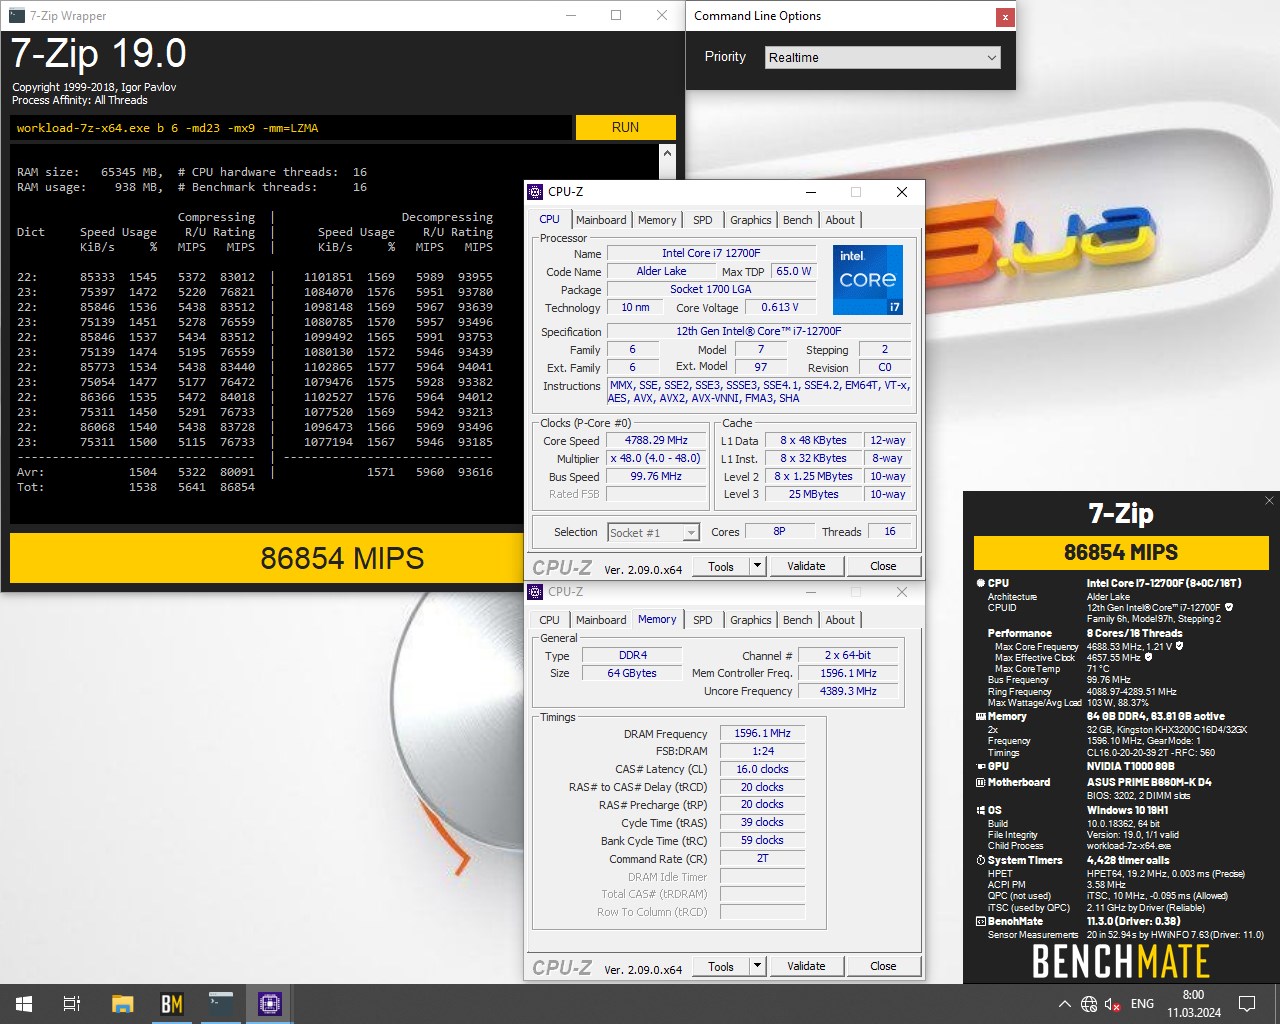The width and height of the screenshot is (1280, 1024).
Task: Click the 7-Zip Wrapper title bar icon
Action: (x=16, y=15)
